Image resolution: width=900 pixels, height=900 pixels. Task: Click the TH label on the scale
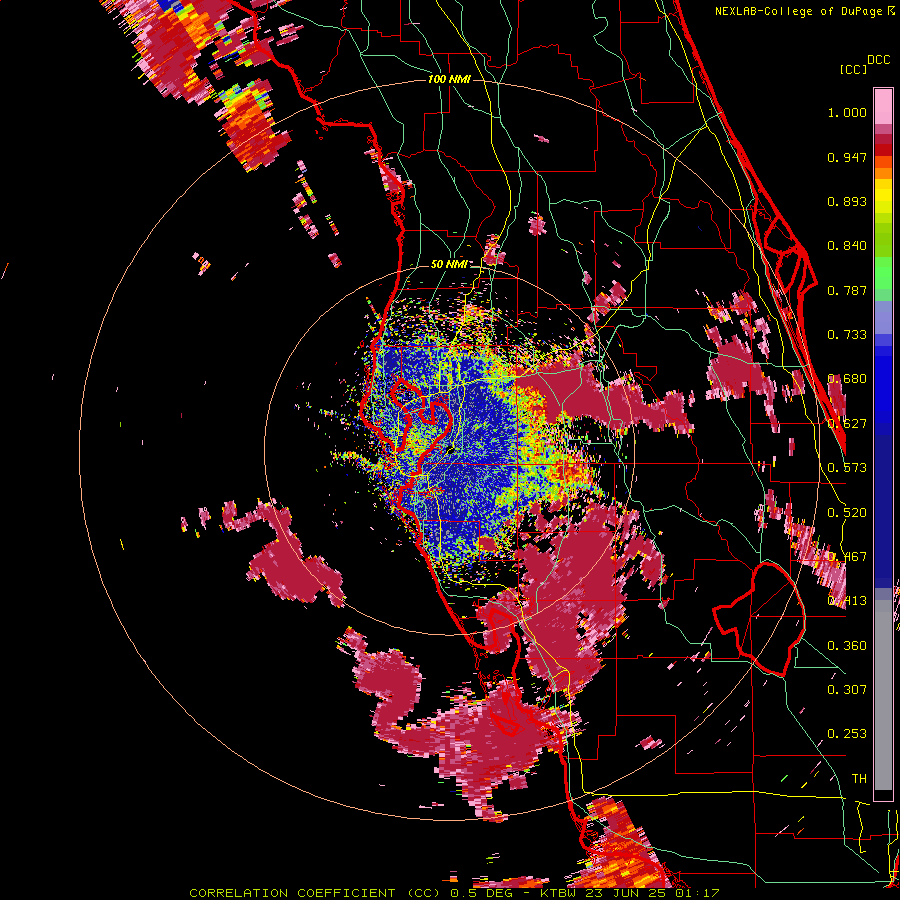click(859, 779)
